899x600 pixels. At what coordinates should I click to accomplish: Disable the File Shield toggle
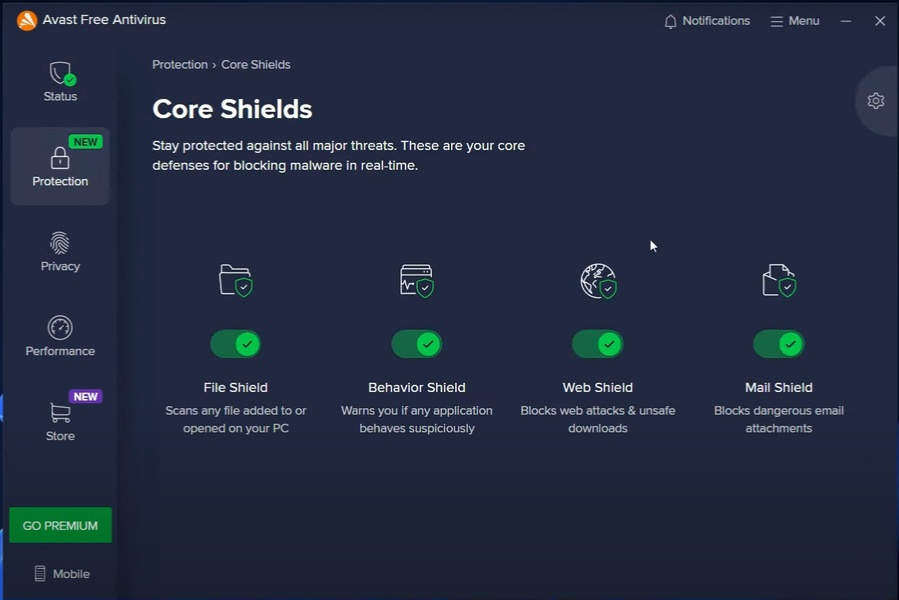pos(236,344)
